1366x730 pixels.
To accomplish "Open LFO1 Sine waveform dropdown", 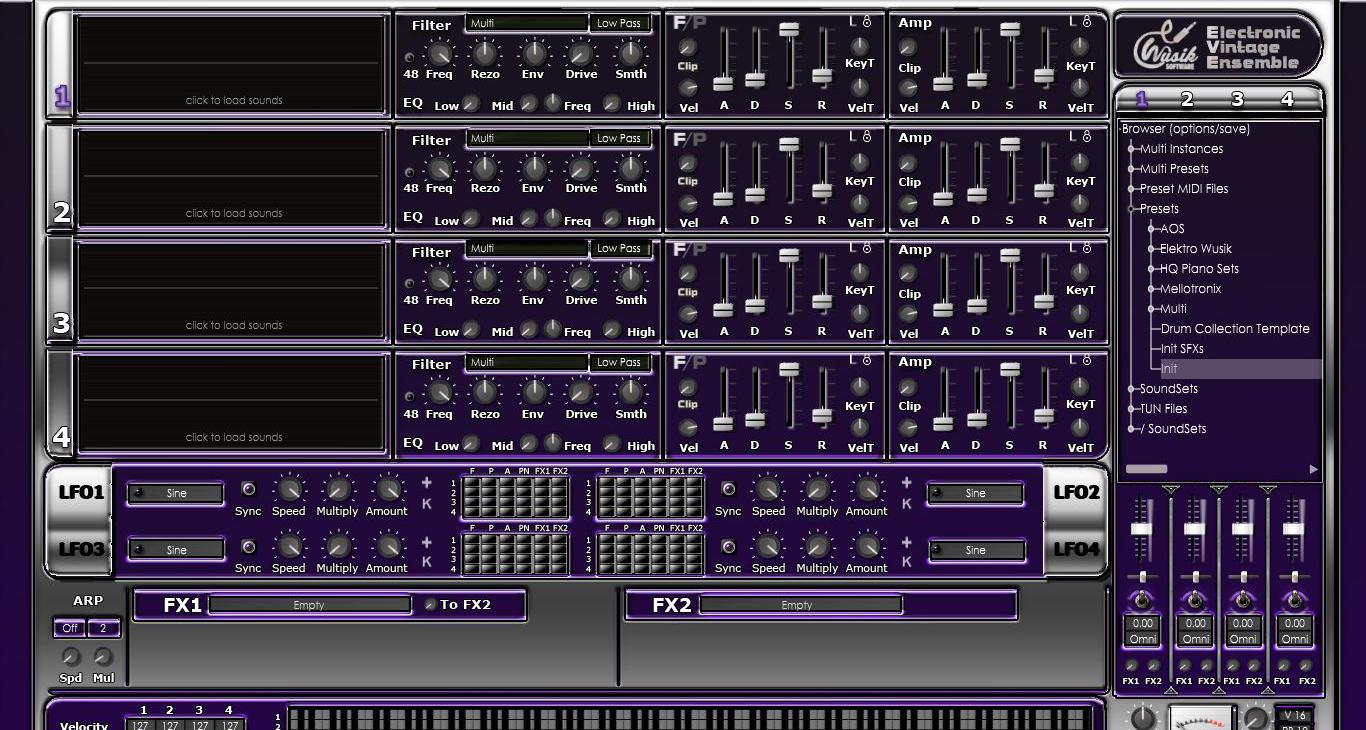I will tap(176, 493).
